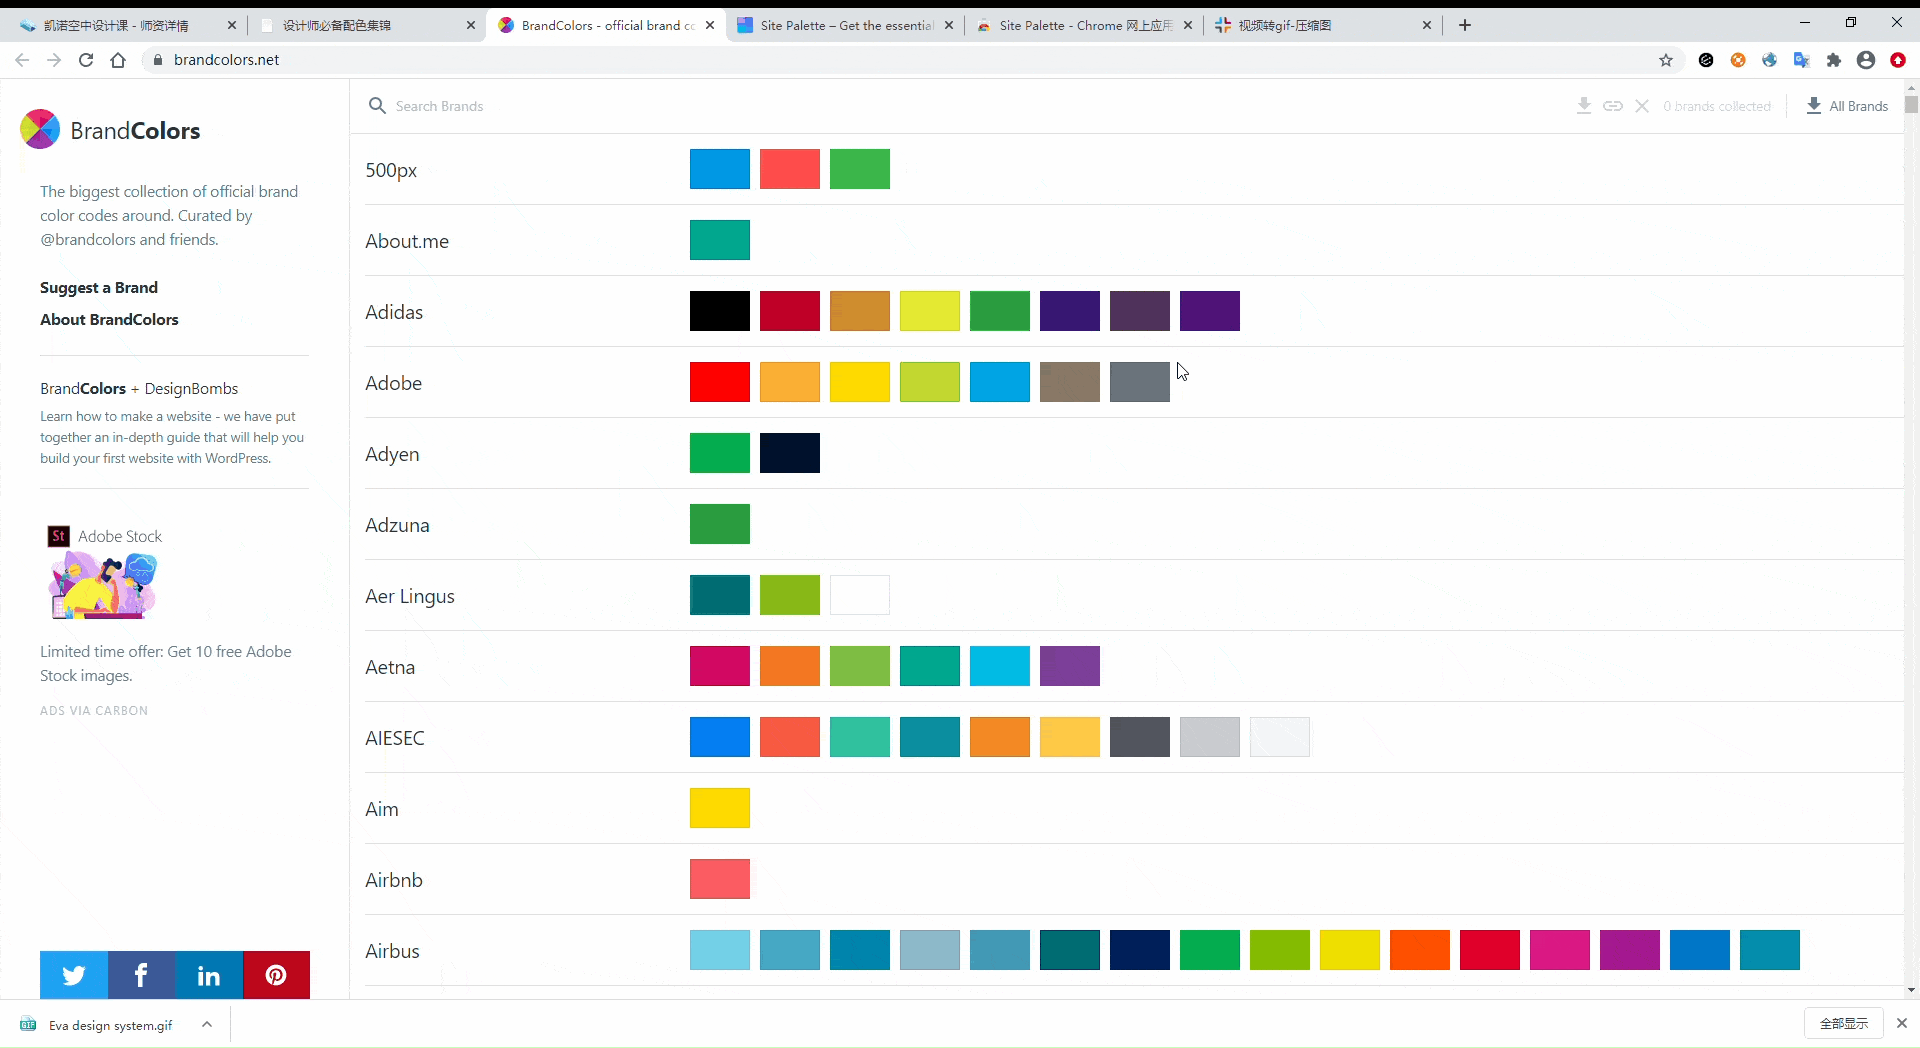This screenshot has width=1920, height=1048.
Task: Select the Airbus orange swatch
Action: click(1420, 950)
